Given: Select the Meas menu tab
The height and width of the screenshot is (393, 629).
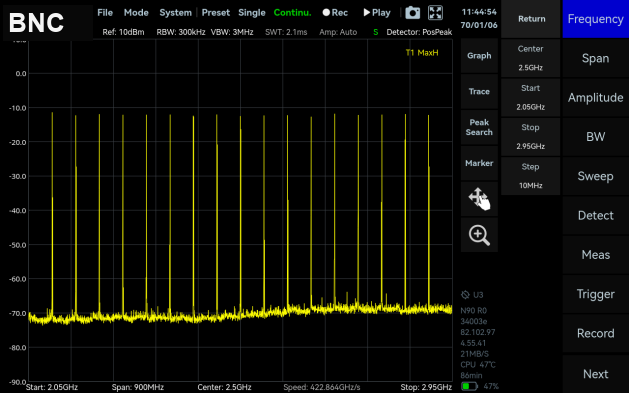Looking at the screenshot, I should pyautogui.click(x=596, y=255).
